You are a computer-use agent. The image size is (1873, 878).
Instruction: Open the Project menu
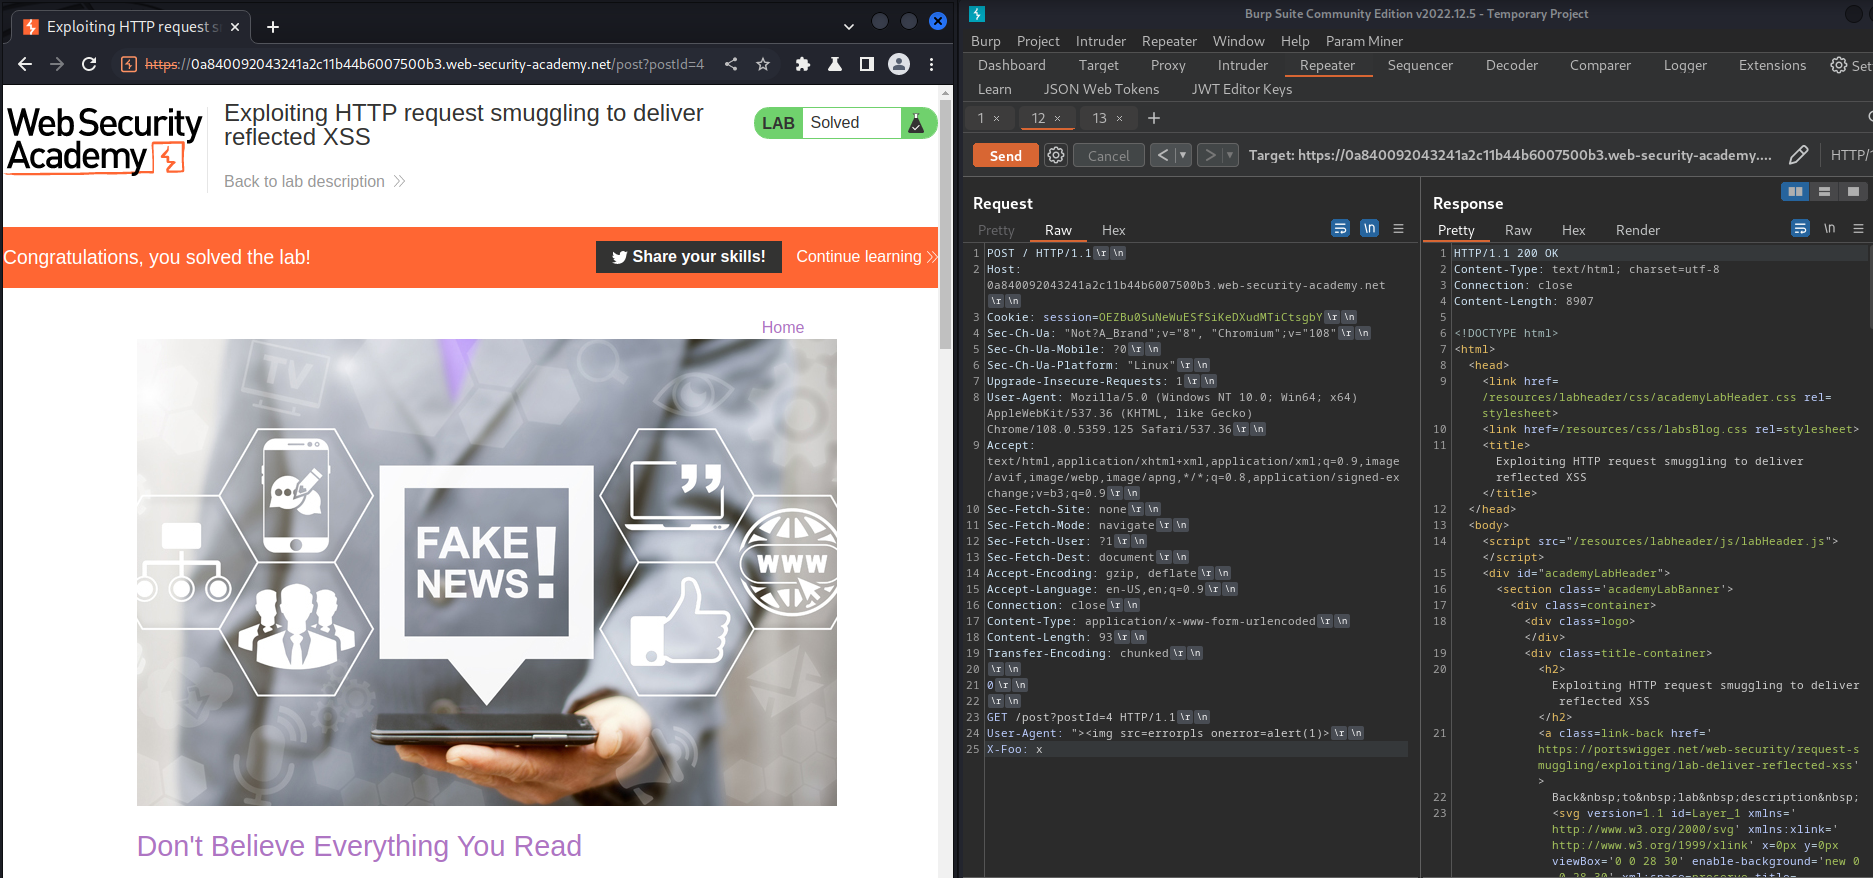(1038, 41)
